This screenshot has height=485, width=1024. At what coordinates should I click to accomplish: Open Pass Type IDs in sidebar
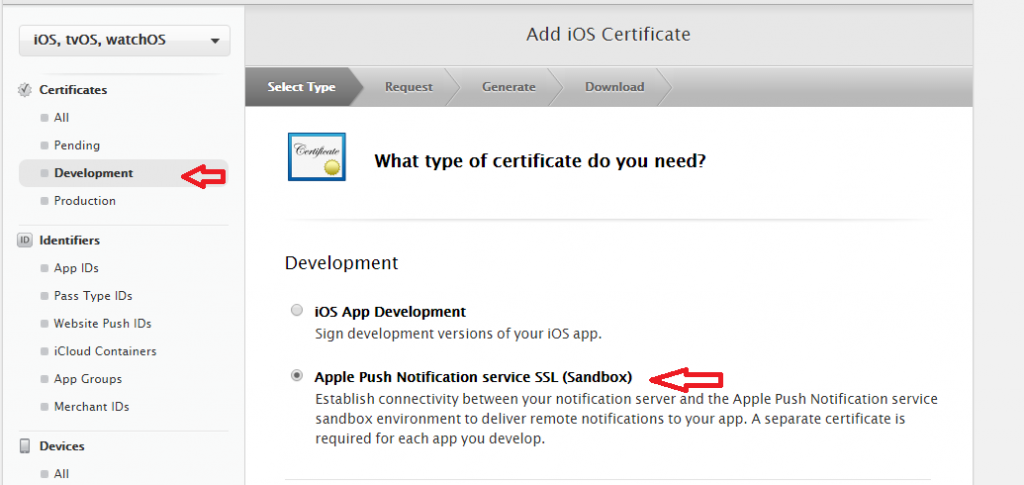click(93, 296)
